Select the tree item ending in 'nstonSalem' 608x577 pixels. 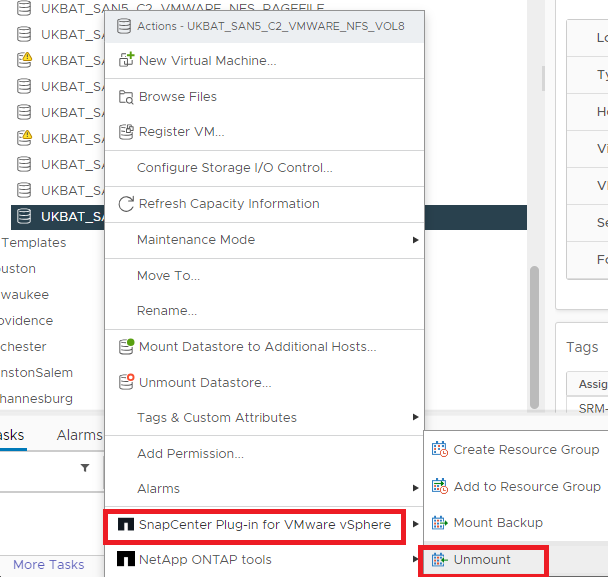click(36, 373)
